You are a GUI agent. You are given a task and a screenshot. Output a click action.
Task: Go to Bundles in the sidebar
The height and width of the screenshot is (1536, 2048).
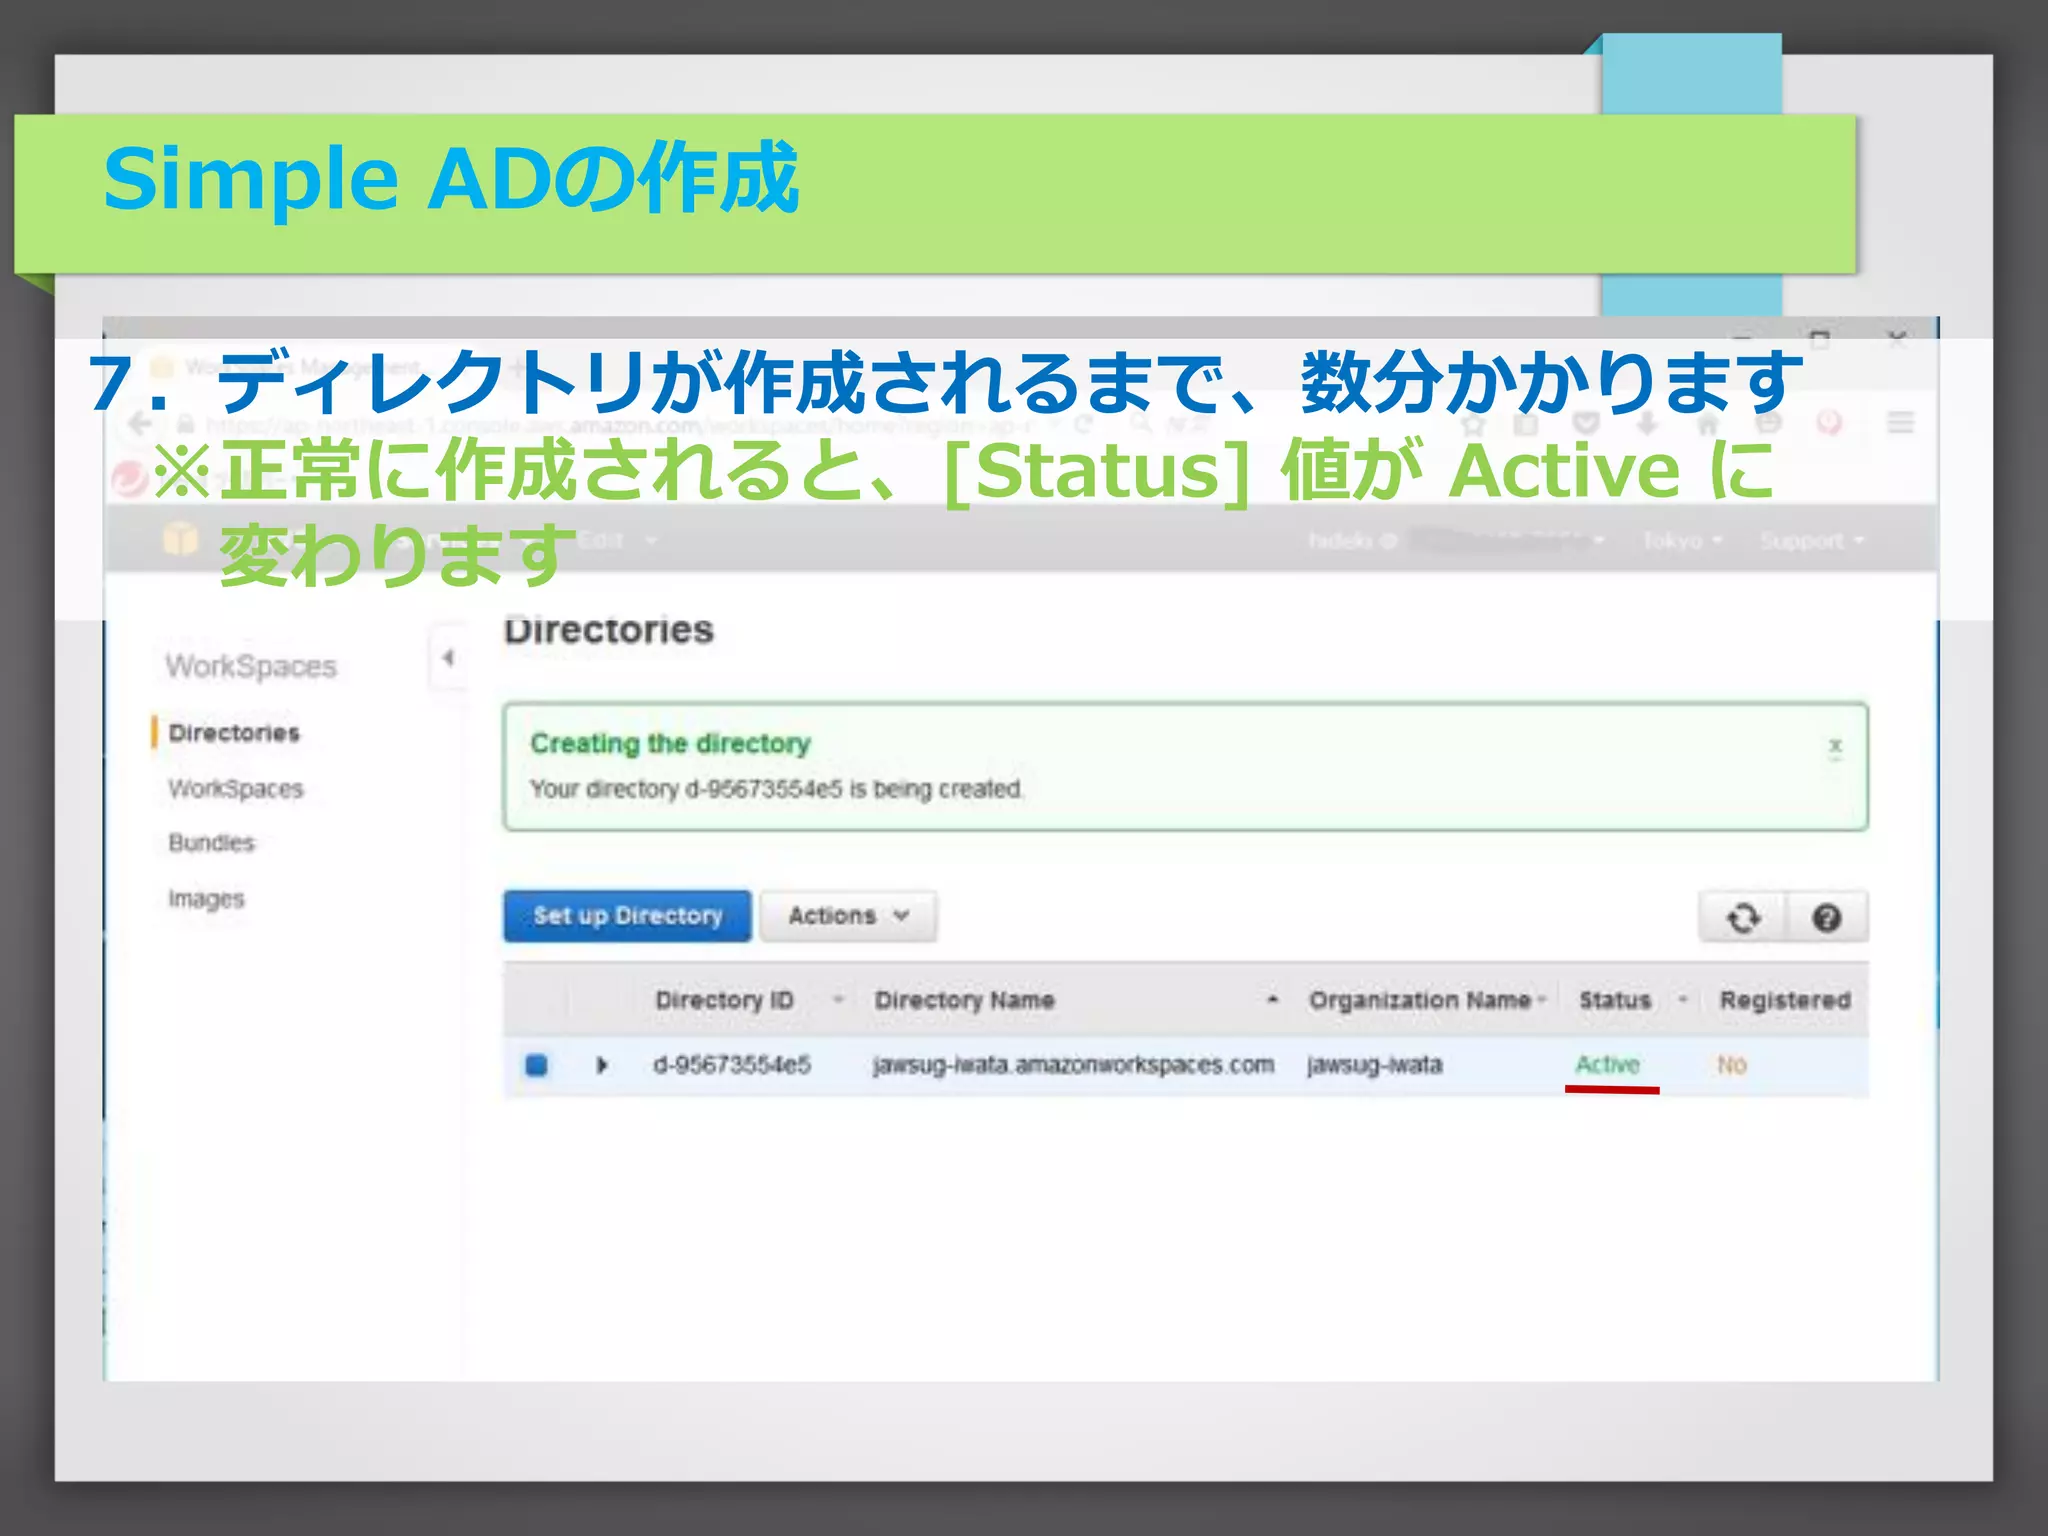click(212, 843)
